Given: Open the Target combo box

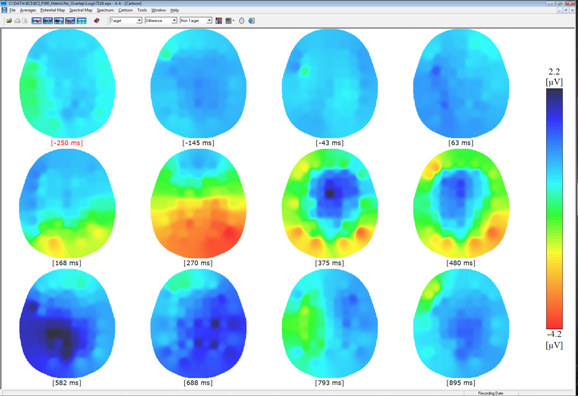Looking at the screenshot, I should point(126,21).
